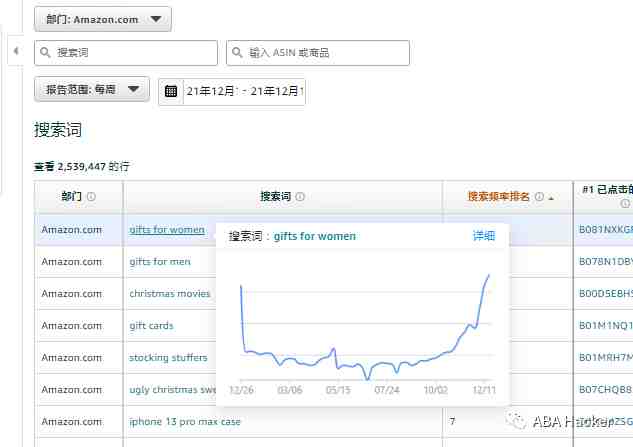Open the gift cards search term
The image size is (633, 447).
tap(151, 325)
